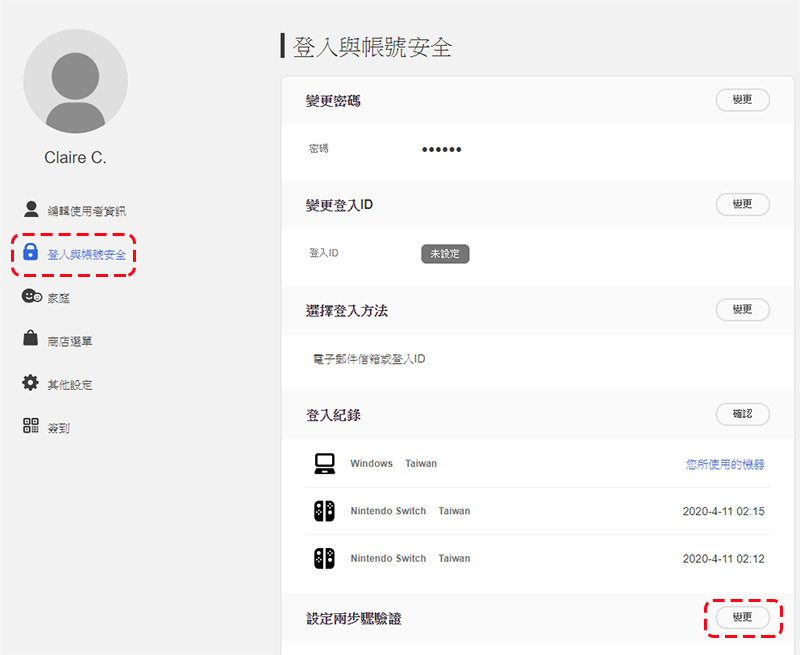
Task: Click the 變更登入ID section title
Action: (339, 205)
